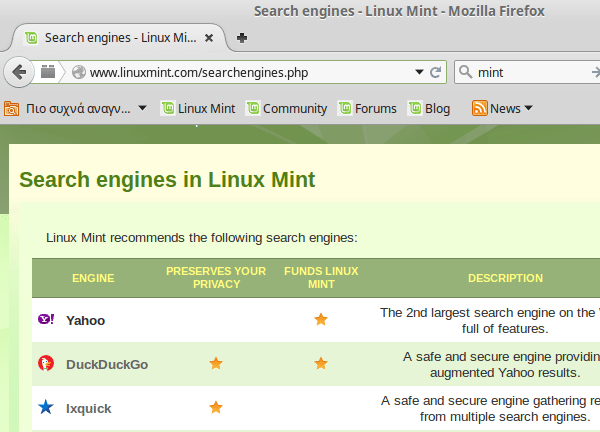Screen dimensions: 600x432
Task: Expand the Πιο συχνά αναγν... dropdown arrow
Action: (142, 108)
